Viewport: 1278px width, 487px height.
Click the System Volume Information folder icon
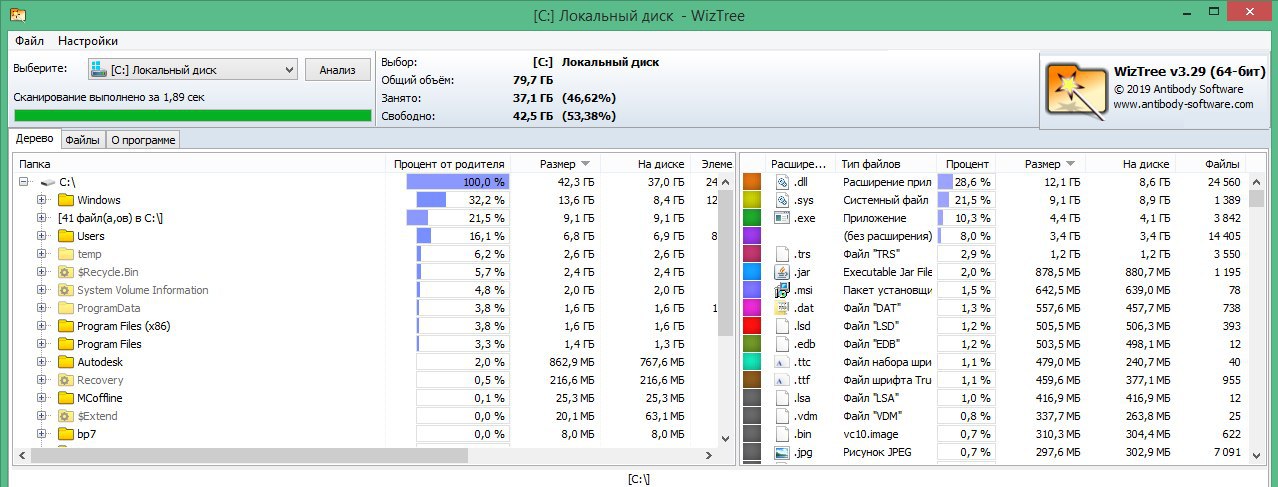66,290
